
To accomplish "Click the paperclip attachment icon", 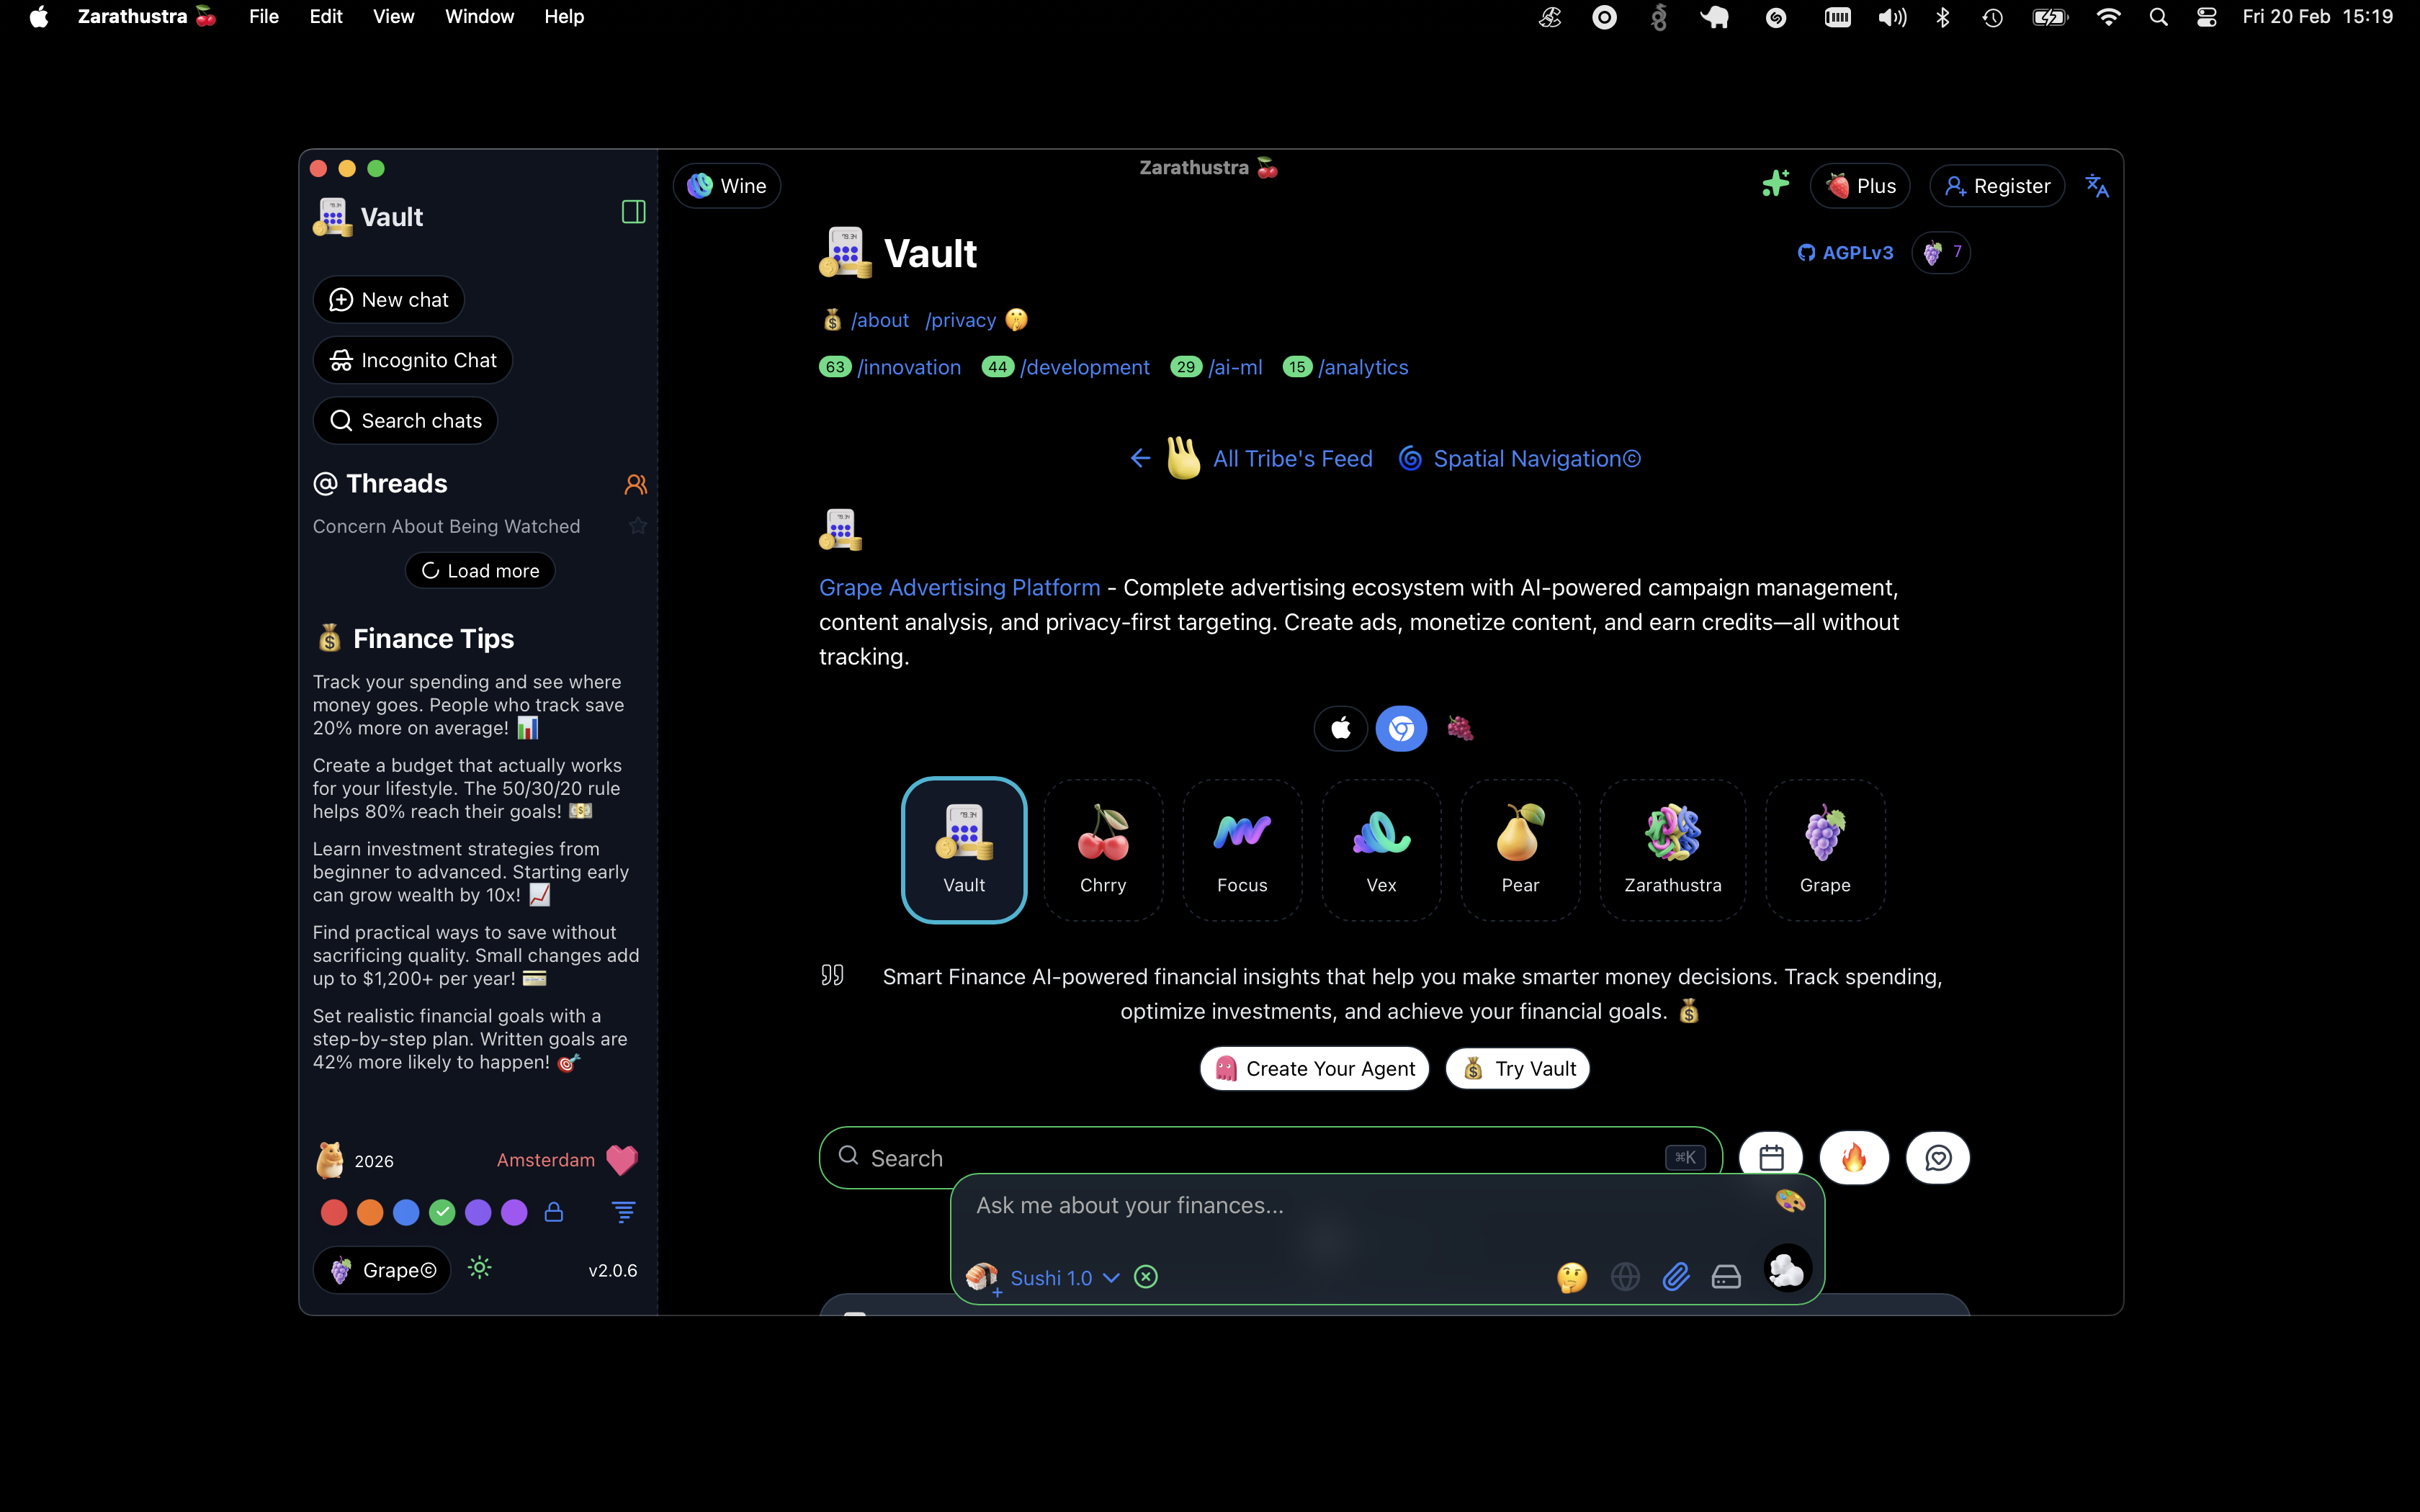I will tap(1676, 1277).
